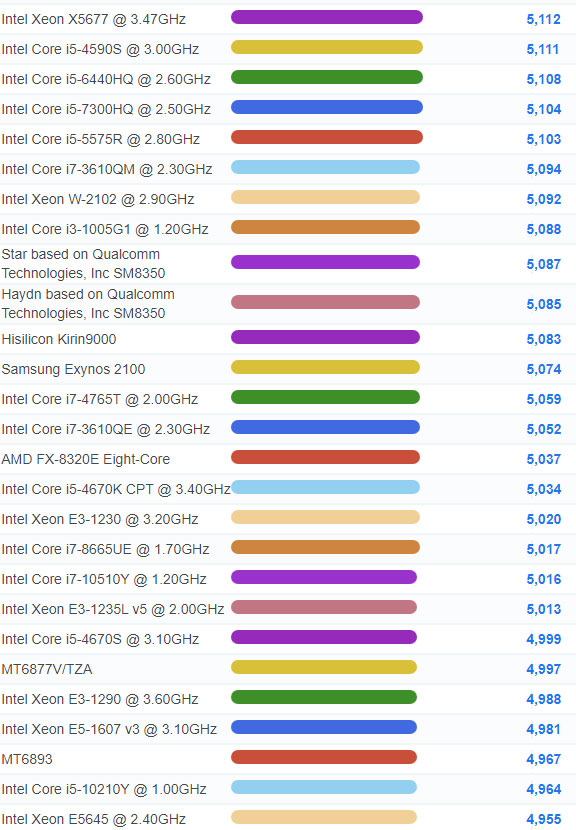Click the score value 5,074
The height and width of the screenshot is (830, 576).
[543, 369]
